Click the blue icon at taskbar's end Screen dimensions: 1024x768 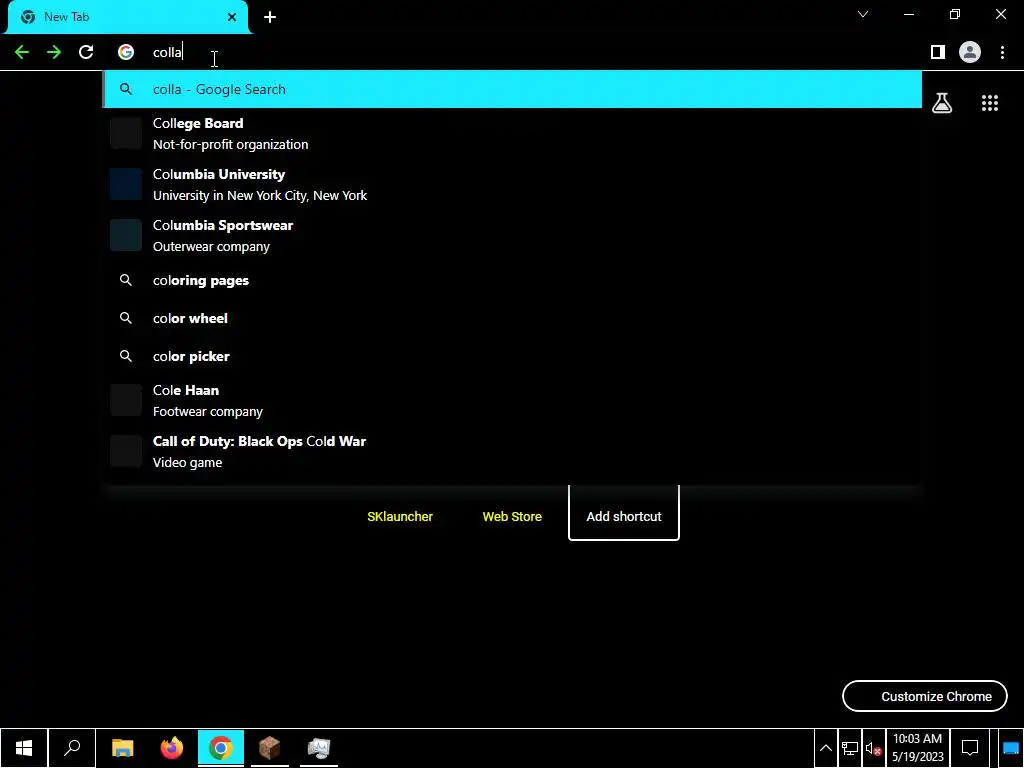click(x=1011, y=748)
